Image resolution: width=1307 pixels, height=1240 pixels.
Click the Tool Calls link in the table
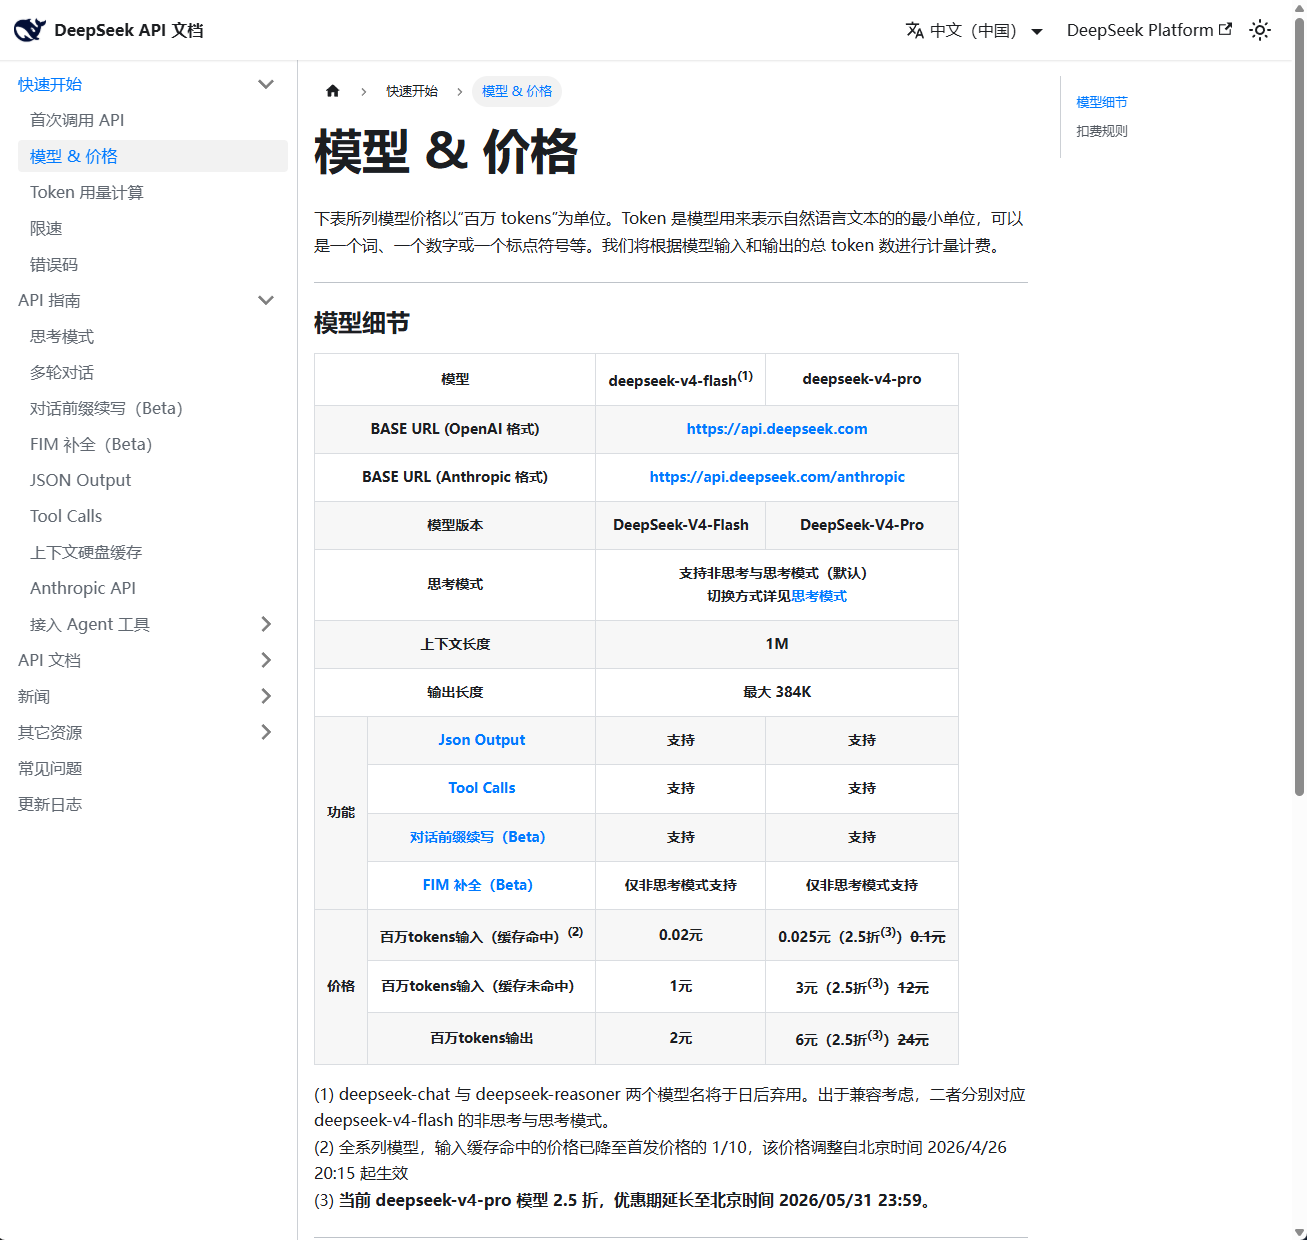point(481,788)
